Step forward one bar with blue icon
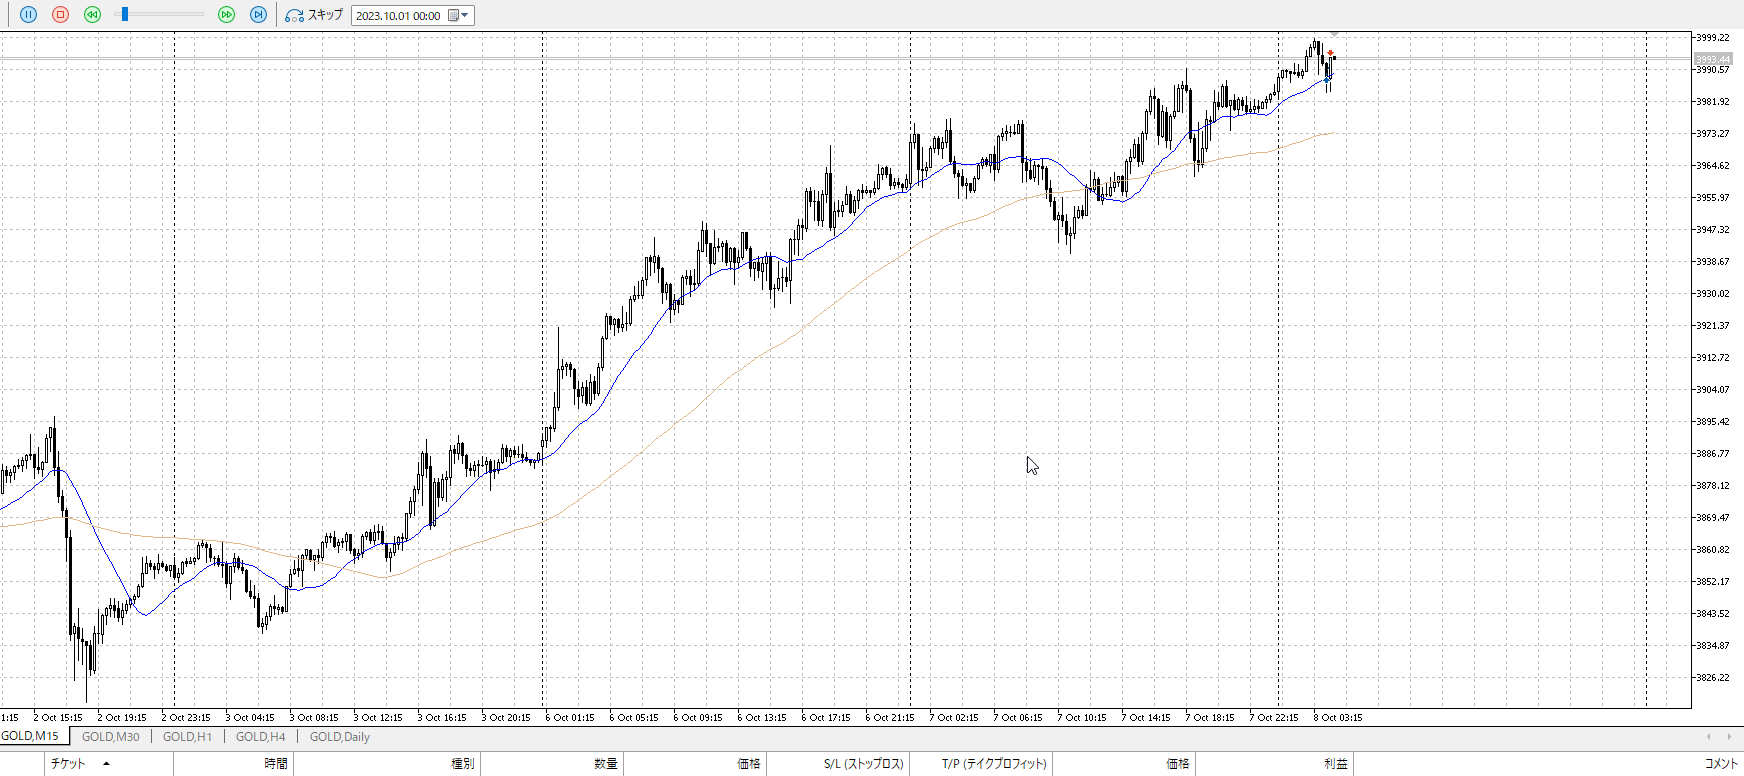Screen dimensions: 1744x776 tap(258, 15)
